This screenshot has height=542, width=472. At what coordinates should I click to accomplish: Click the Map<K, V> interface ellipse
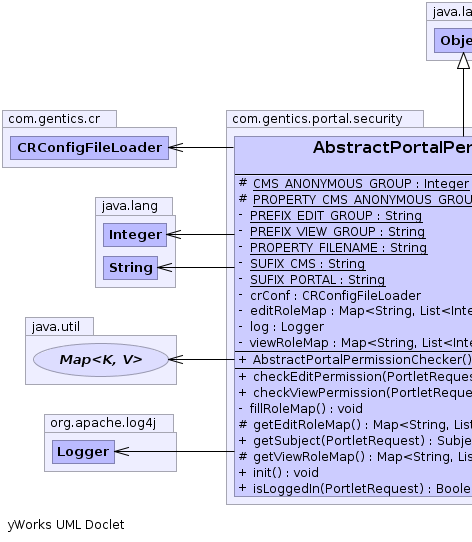pyautogui.click(x=101, y=360)
